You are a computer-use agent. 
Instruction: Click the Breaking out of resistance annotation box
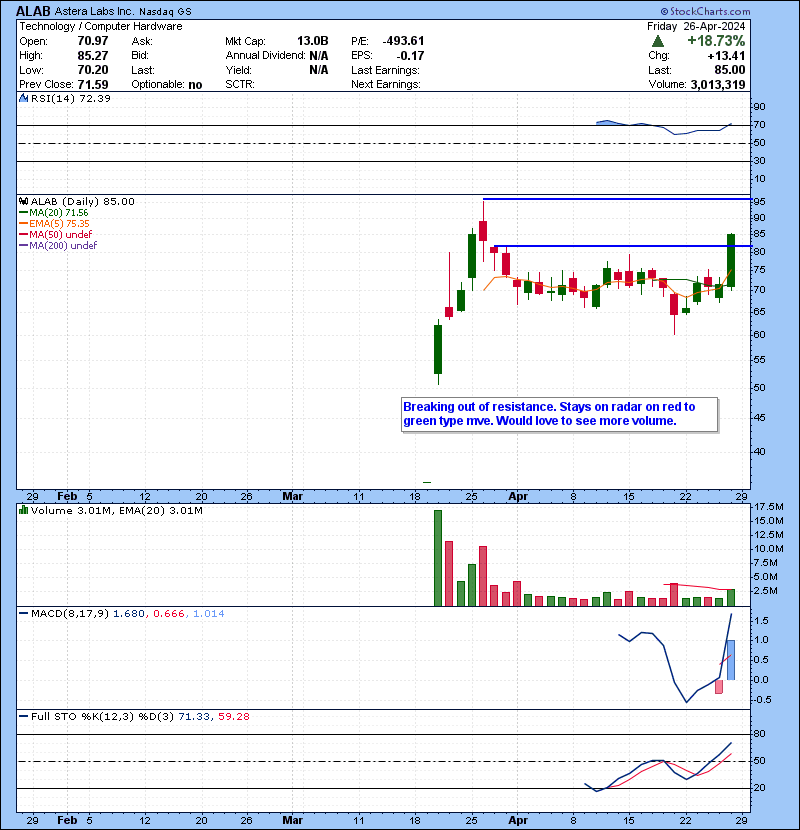560,414
